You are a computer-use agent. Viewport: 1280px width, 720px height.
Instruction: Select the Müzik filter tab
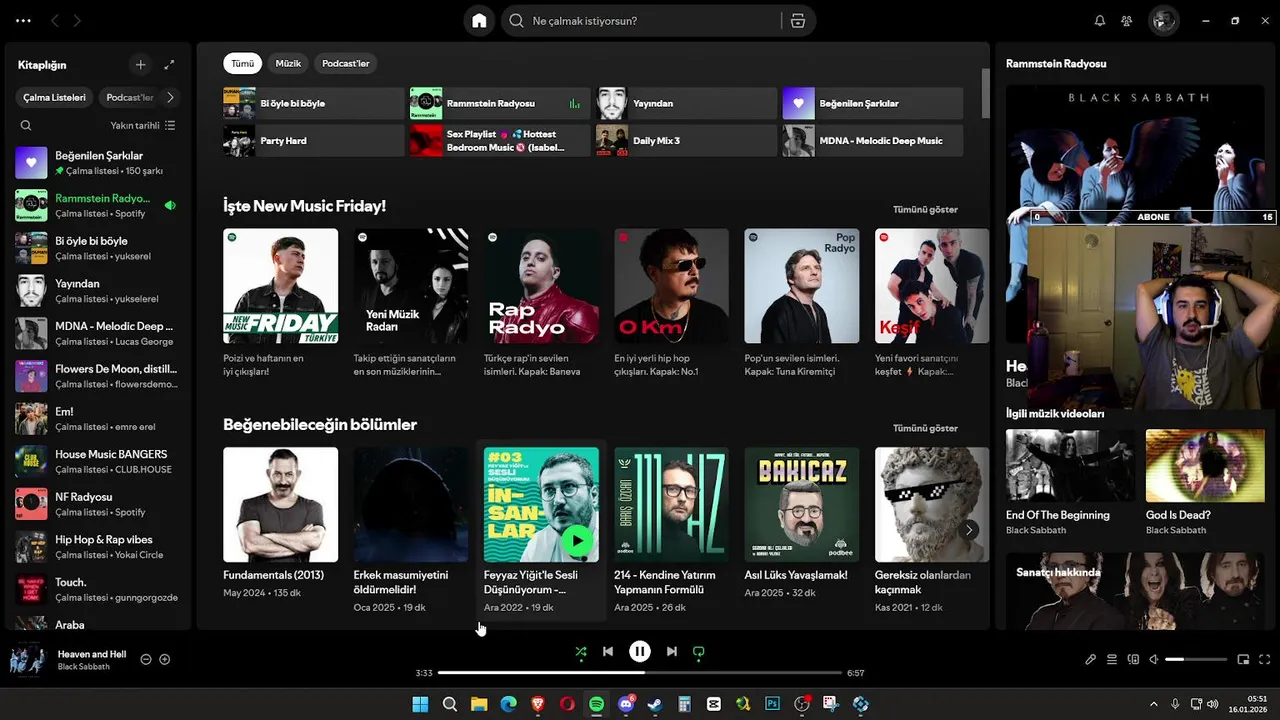[x=288, y=63]
